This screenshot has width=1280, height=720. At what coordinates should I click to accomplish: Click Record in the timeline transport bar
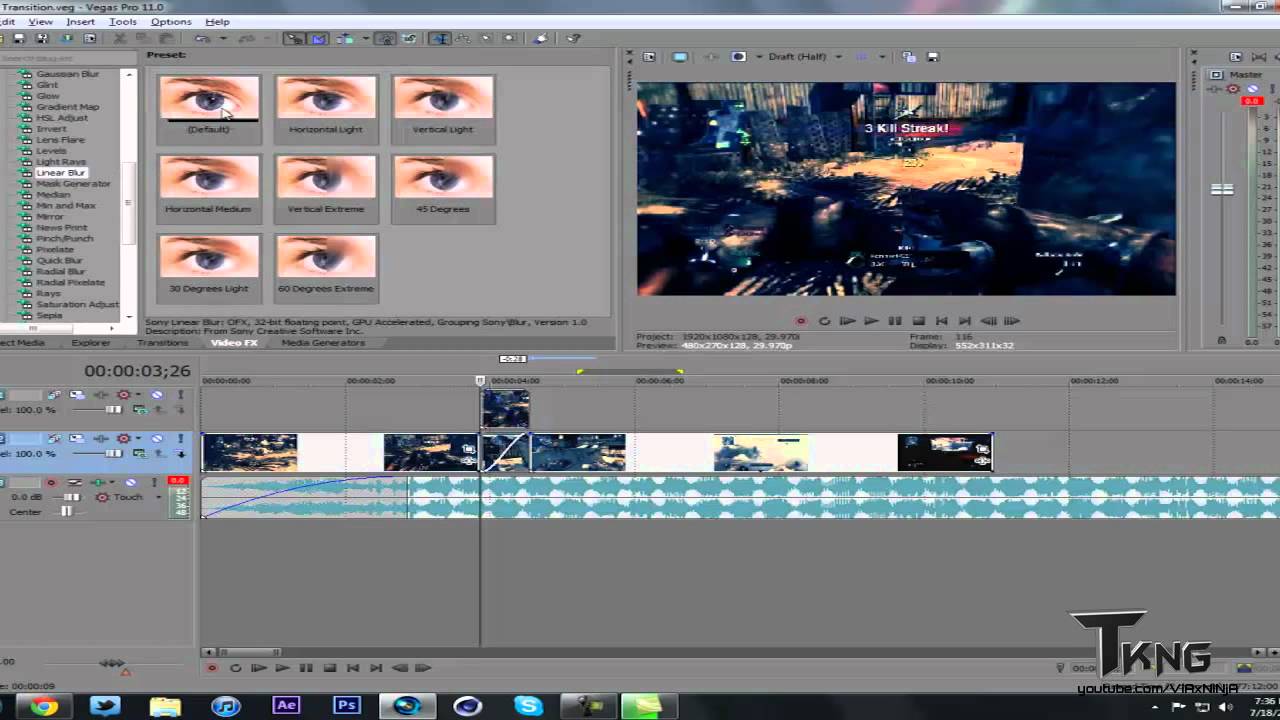212,668
